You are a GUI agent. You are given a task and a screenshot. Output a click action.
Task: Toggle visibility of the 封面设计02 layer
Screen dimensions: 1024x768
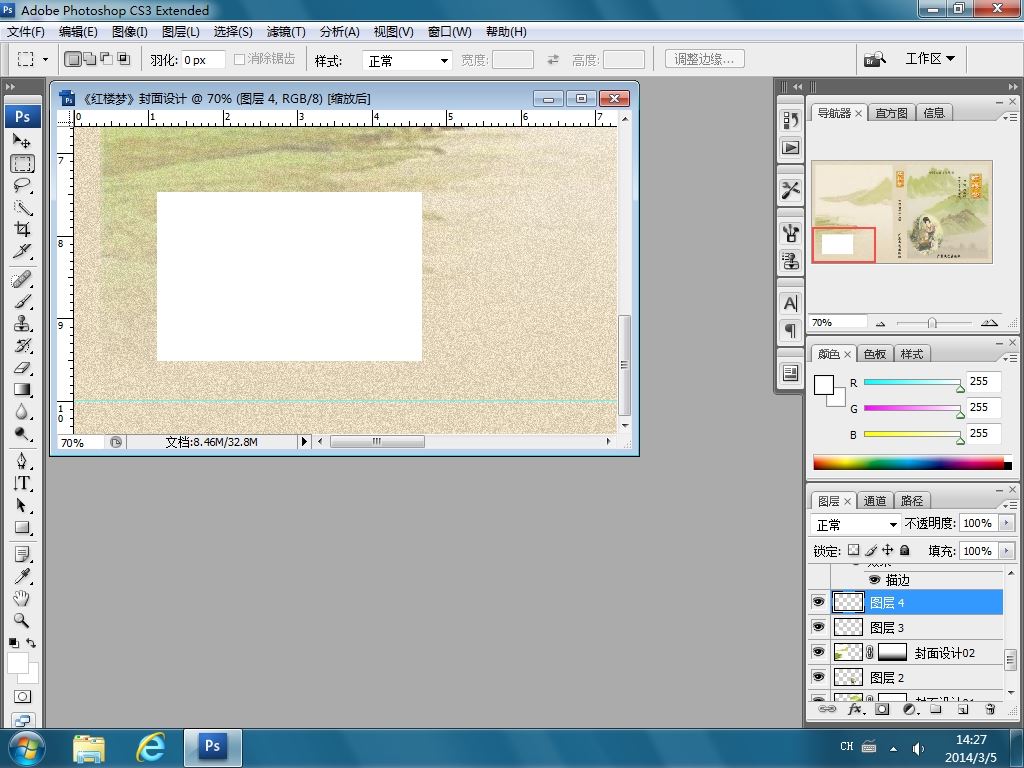(x=818, y=652)
